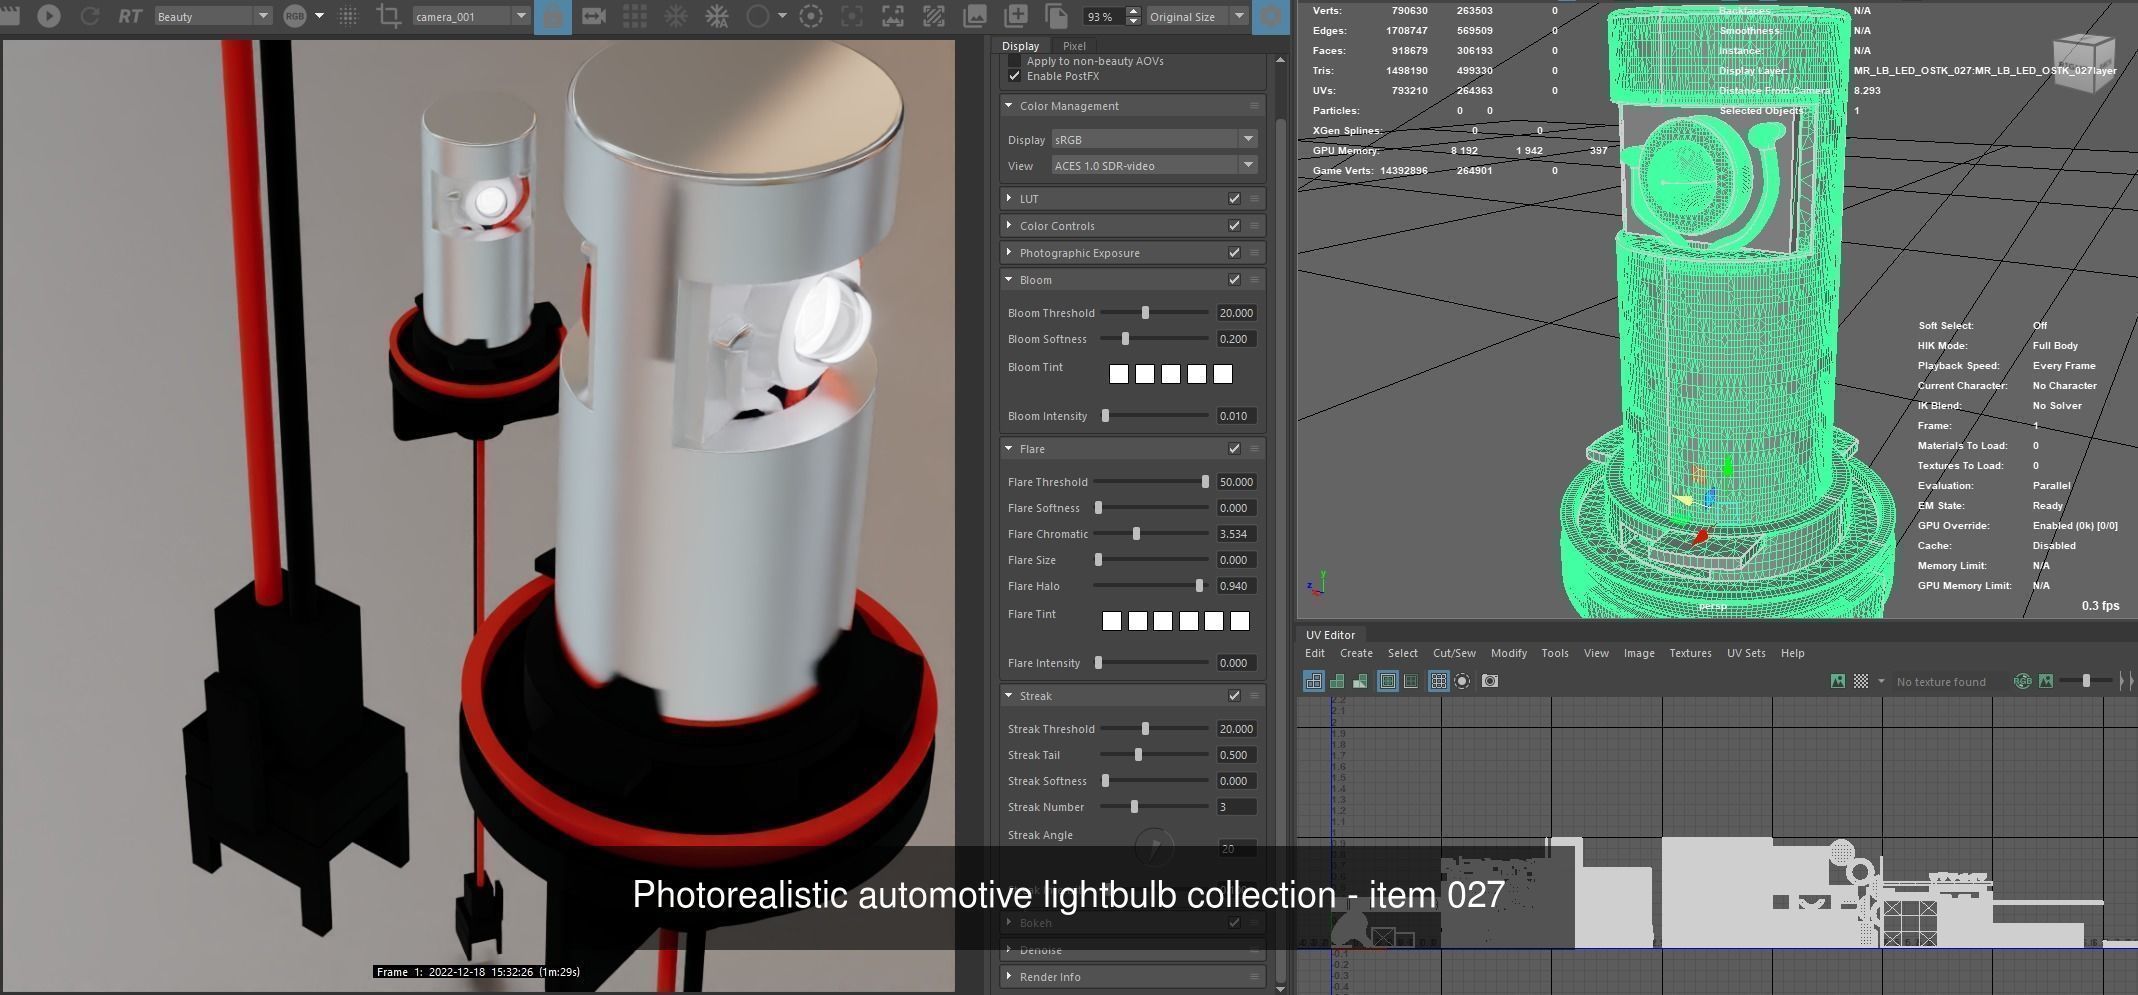
Task: Open the UV Editor Image menu
Action: (1638, 653)
